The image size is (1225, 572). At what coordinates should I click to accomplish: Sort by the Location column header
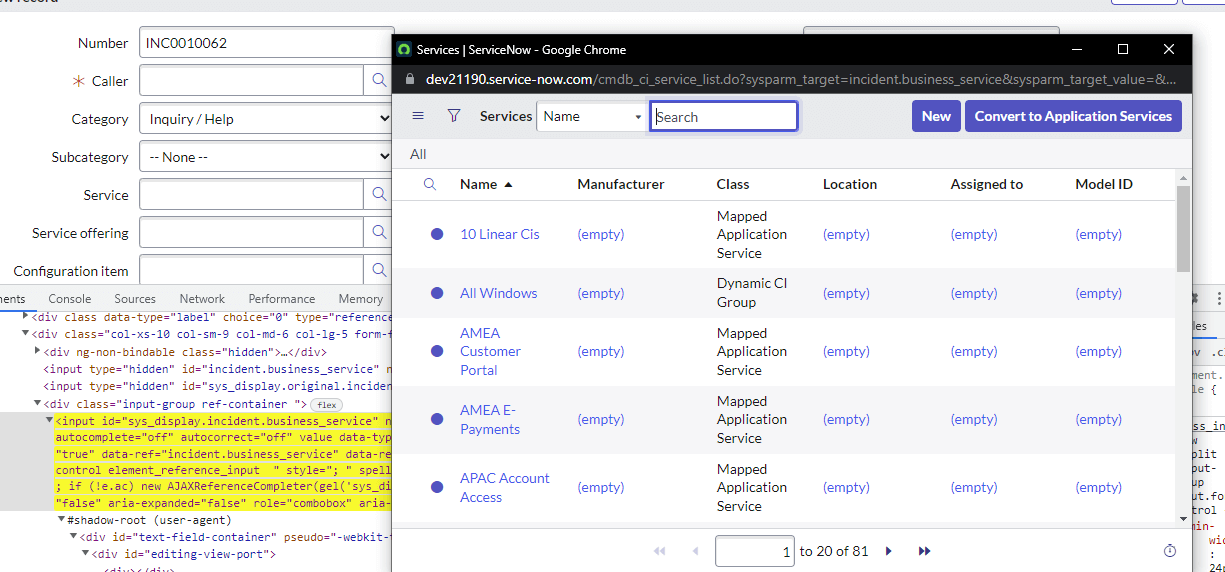tap(850, 184)
